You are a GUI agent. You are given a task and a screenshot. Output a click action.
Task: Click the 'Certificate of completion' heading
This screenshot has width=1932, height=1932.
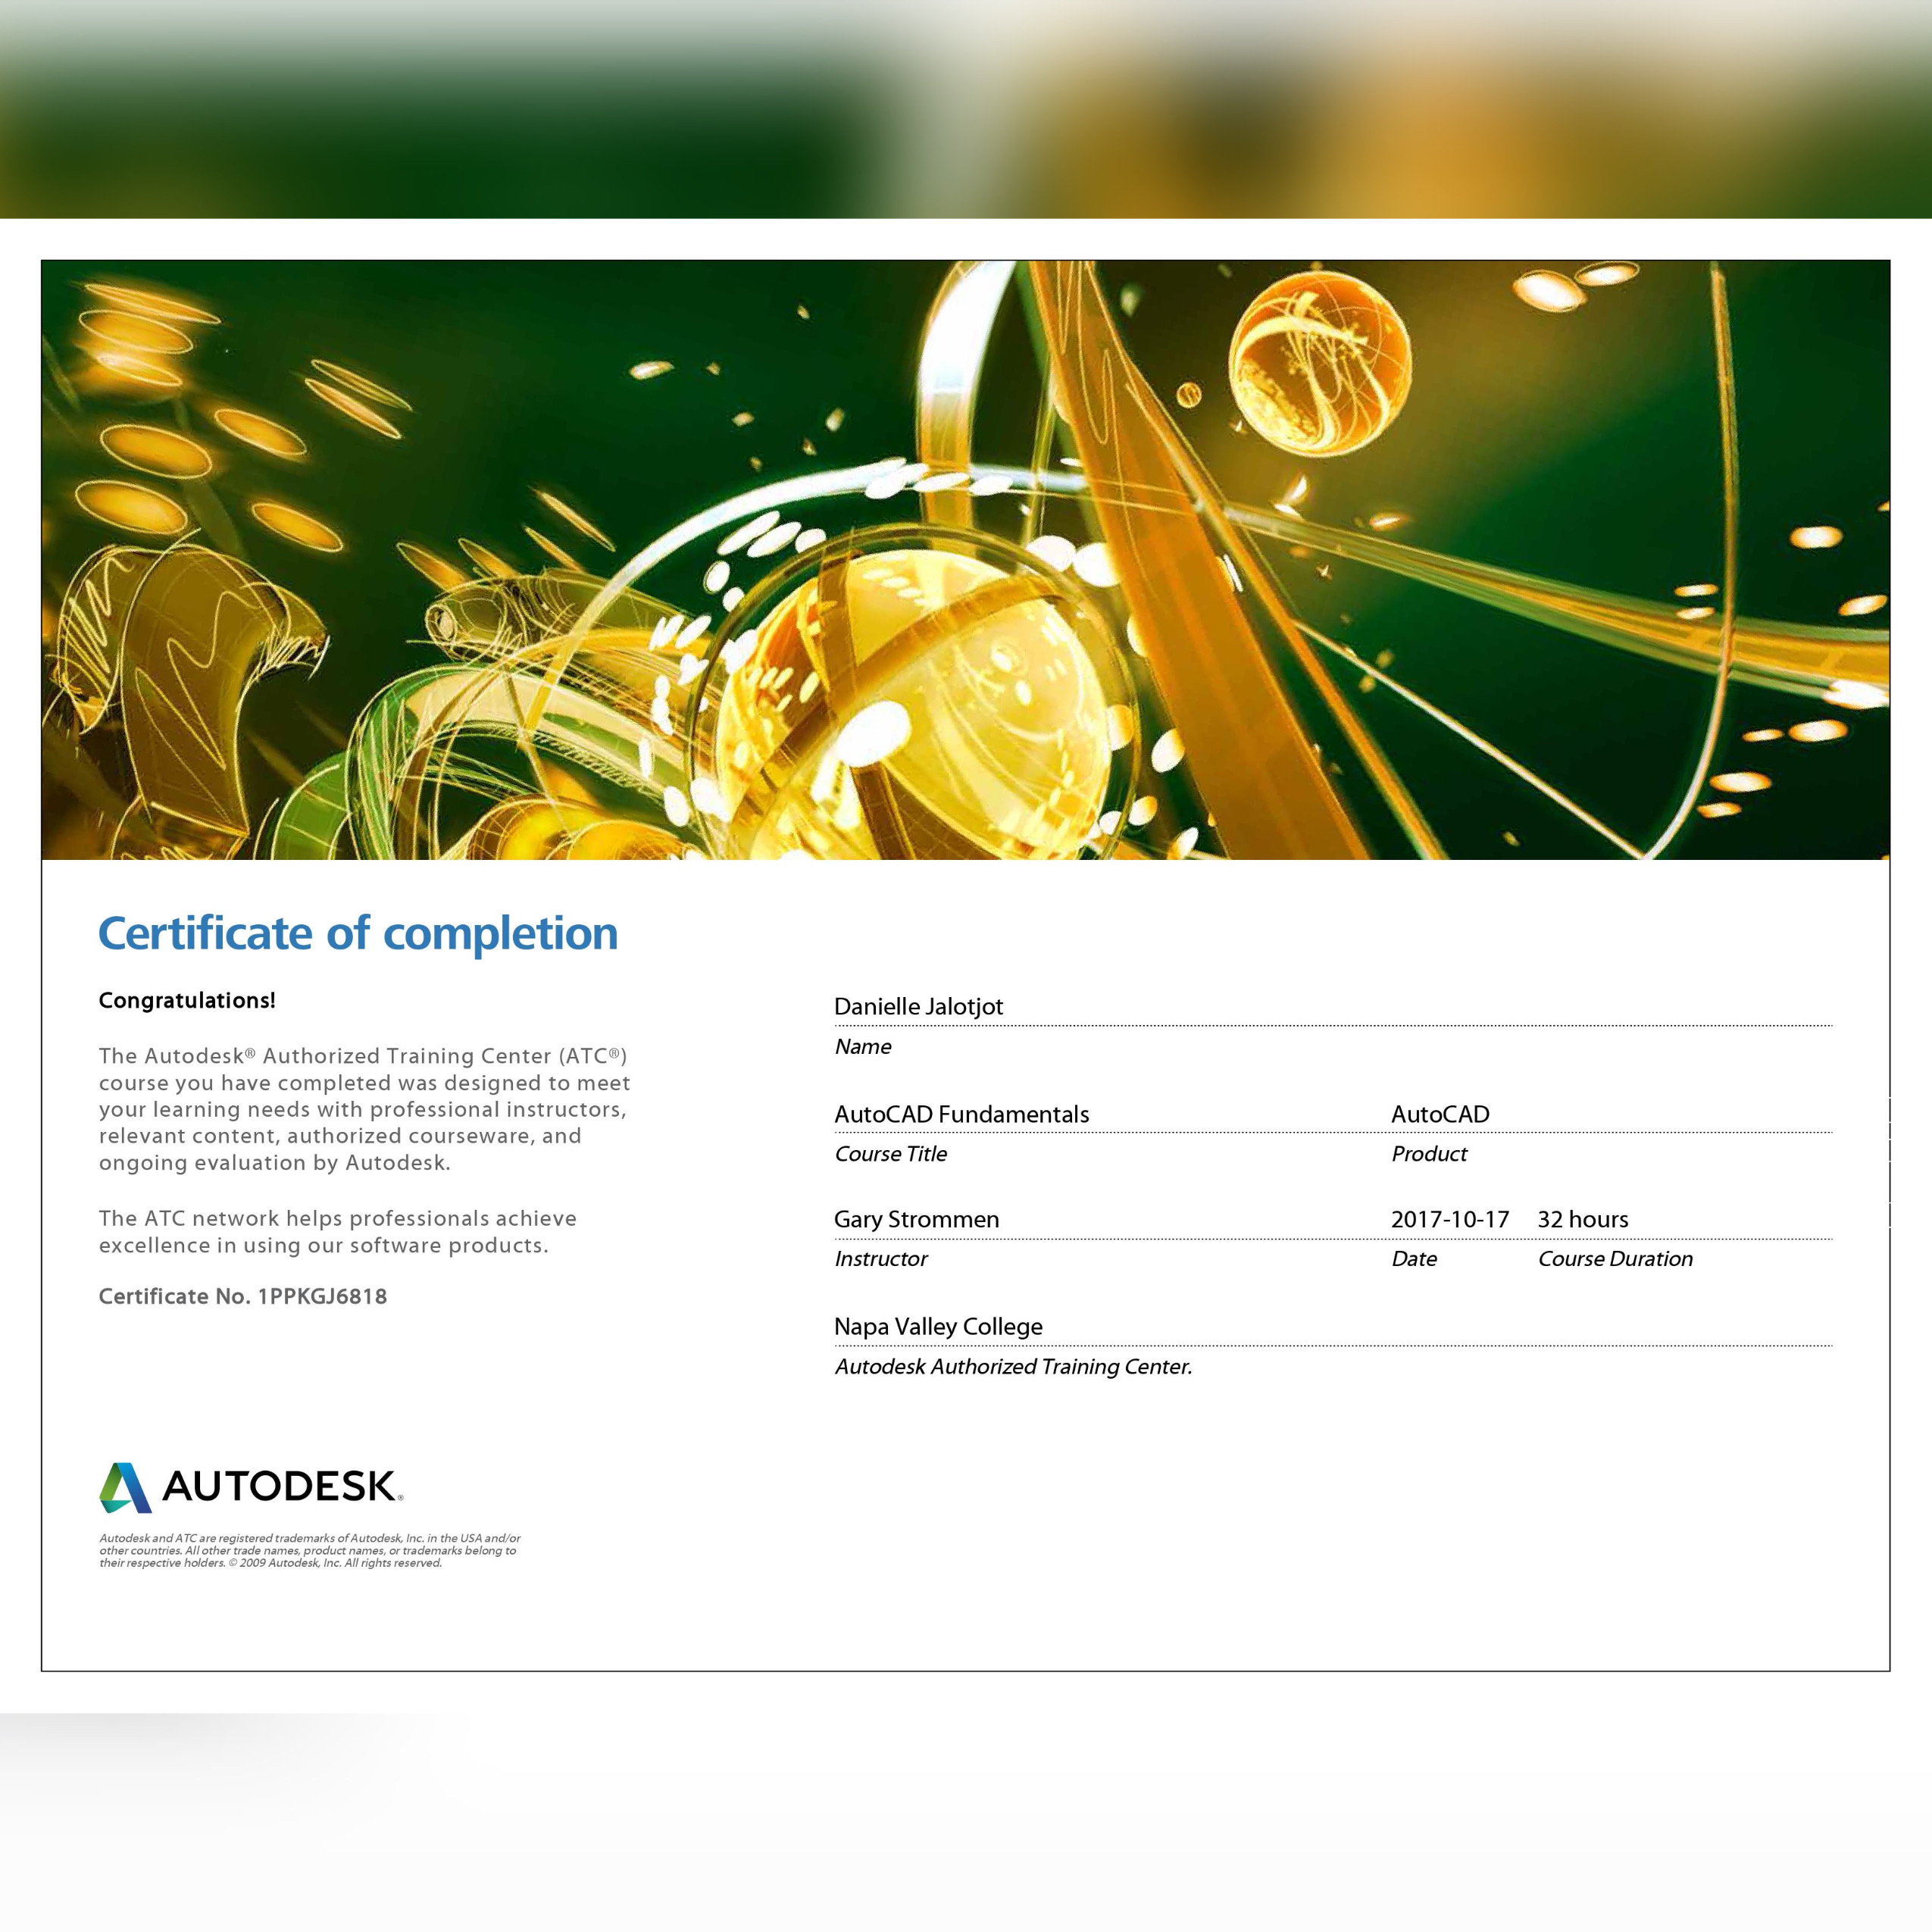[x=358, y=934]
